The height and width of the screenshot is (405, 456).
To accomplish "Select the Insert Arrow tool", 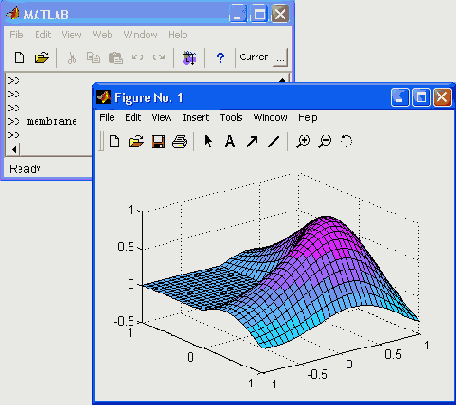I will click(252, 141).
